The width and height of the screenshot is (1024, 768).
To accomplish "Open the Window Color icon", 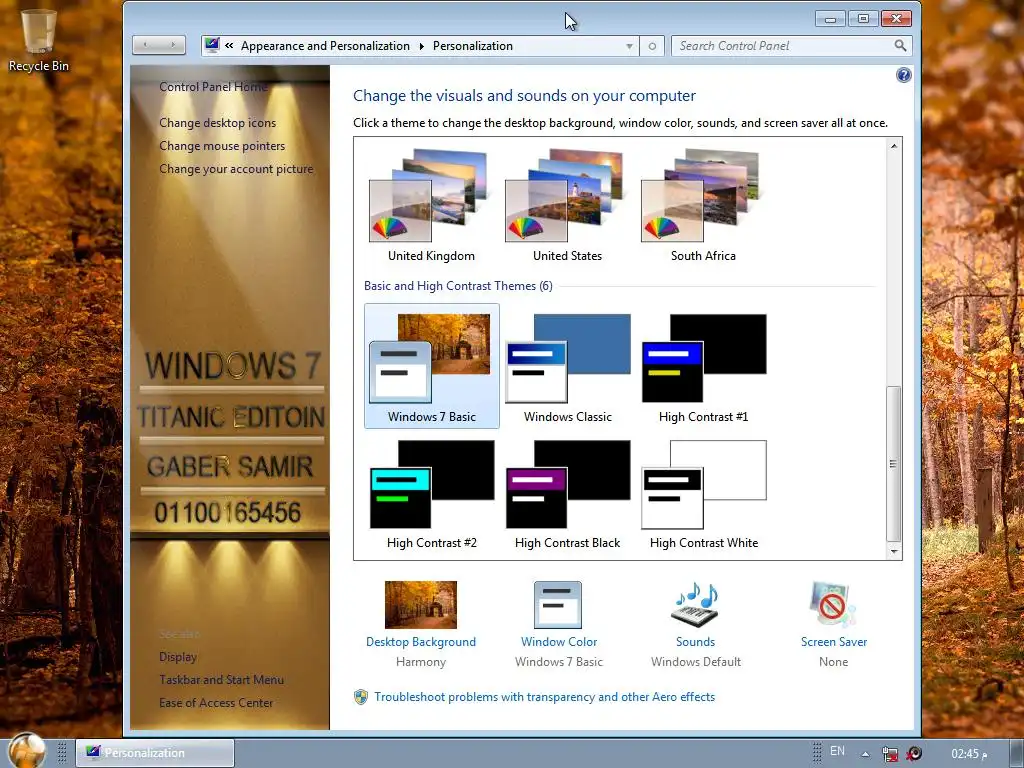I will tap(558, 605).
